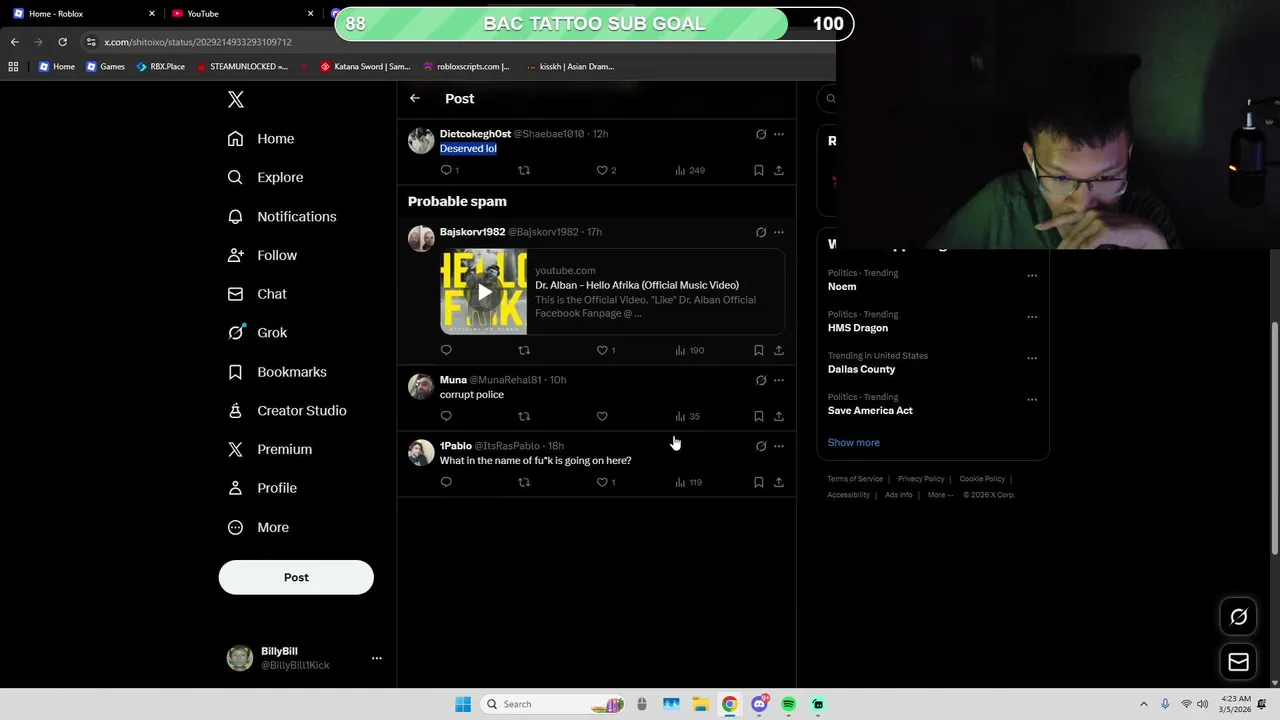The height and width of the screenshot is (720, 1280).
Task: Open options for HMS Dragon trend
Action: point(1031,317)
